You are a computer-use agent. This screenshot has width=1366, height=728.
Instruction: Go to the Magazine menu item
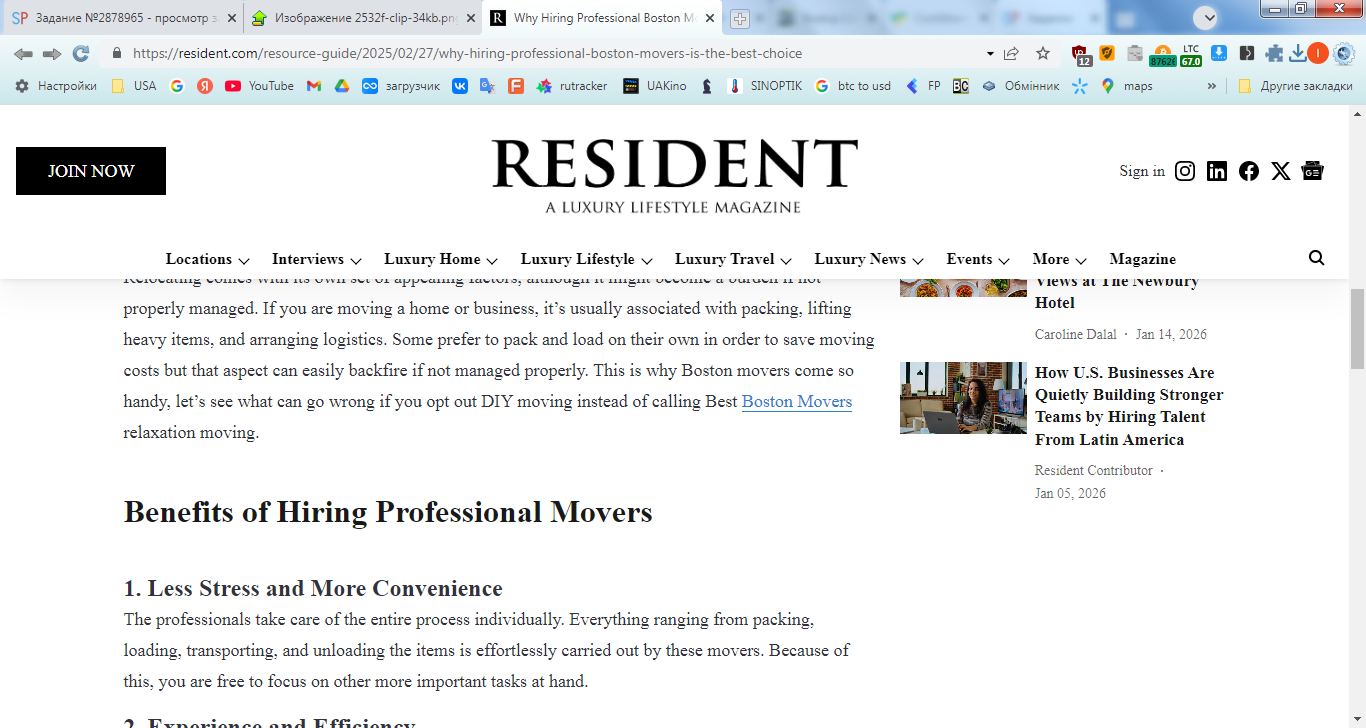tap(1143, 259)
